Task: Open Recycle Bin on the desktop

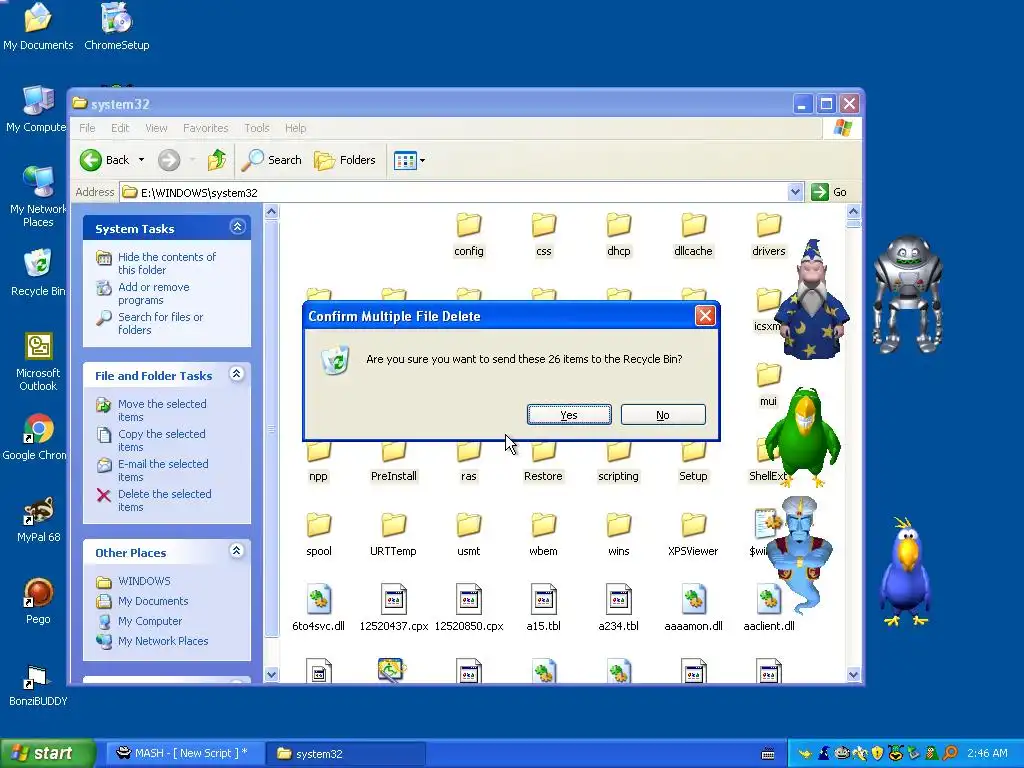Action: pyautogui.click(x=38, y=272)
